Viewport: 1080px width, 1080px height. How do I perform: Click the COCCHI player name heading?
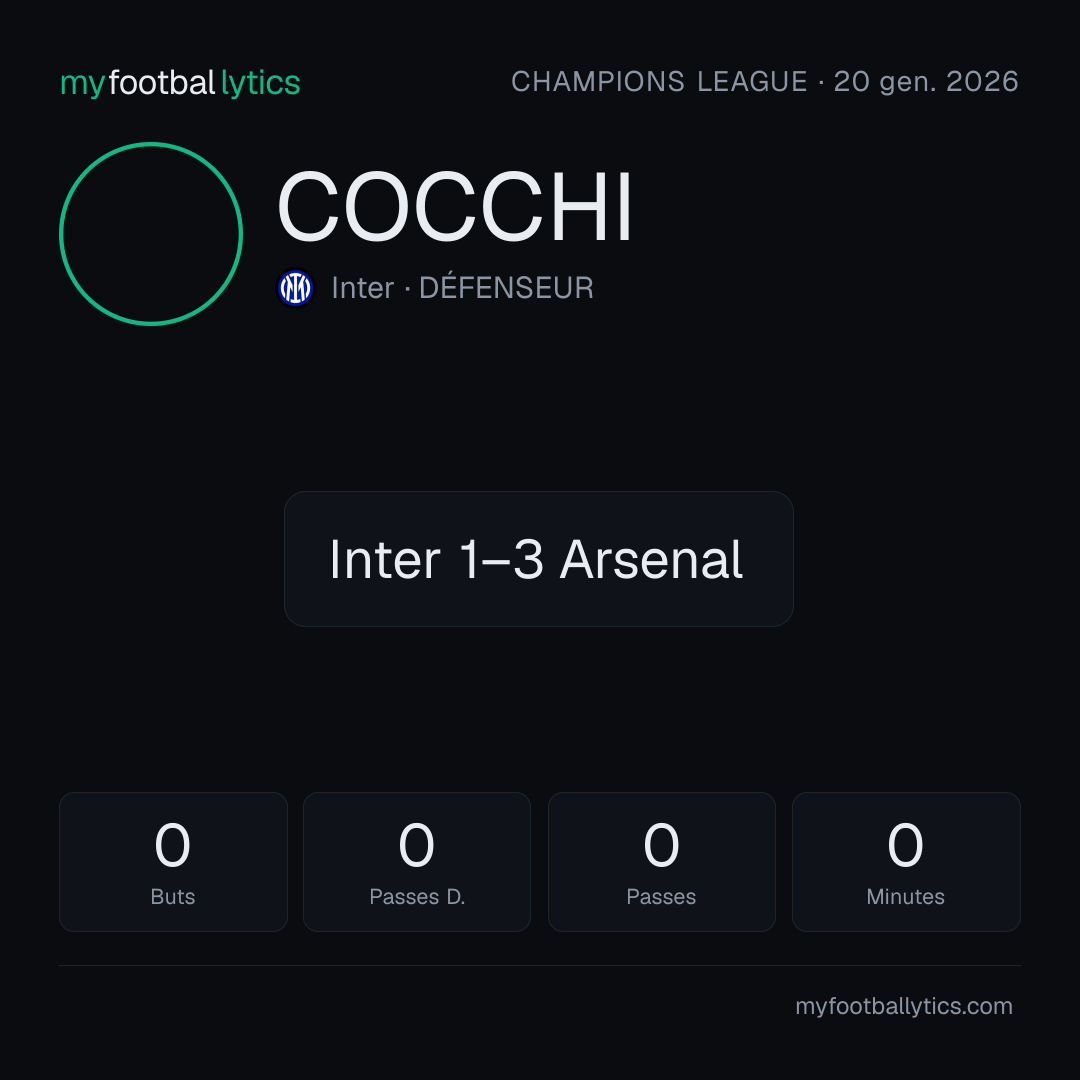point(455,207)
